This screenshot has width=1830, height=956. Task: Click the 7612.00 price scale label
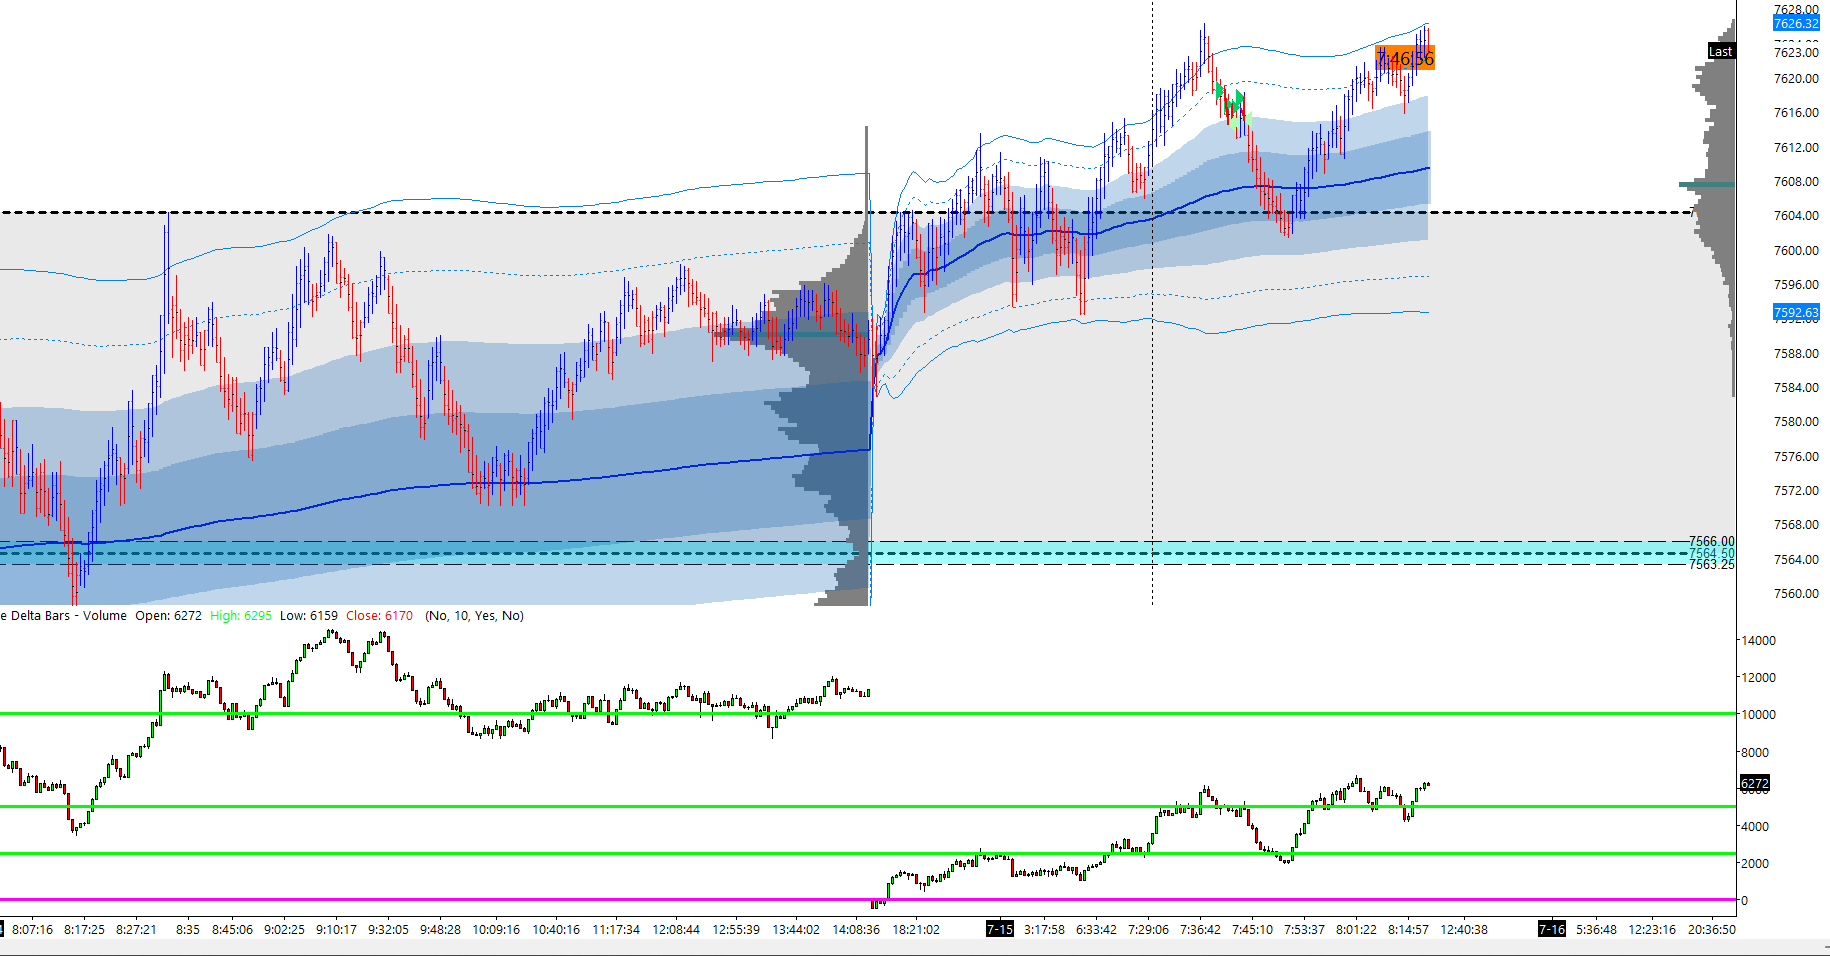(1796, 148)
